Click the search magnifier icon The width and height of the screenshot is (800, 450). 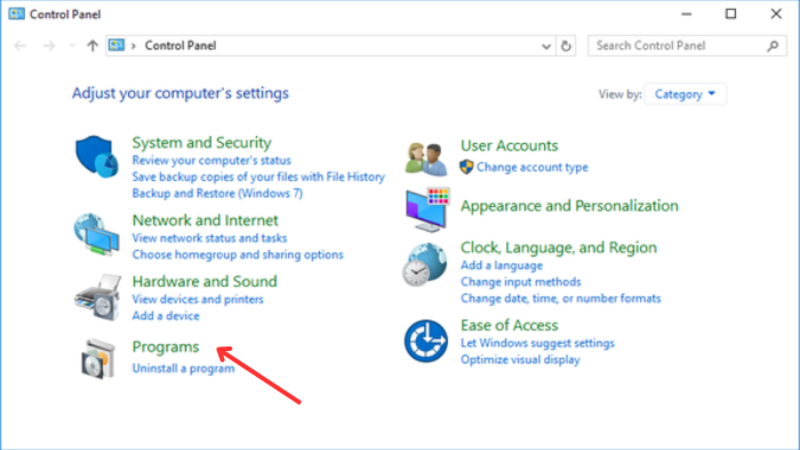pyautogui.click(x=773, y=46)
